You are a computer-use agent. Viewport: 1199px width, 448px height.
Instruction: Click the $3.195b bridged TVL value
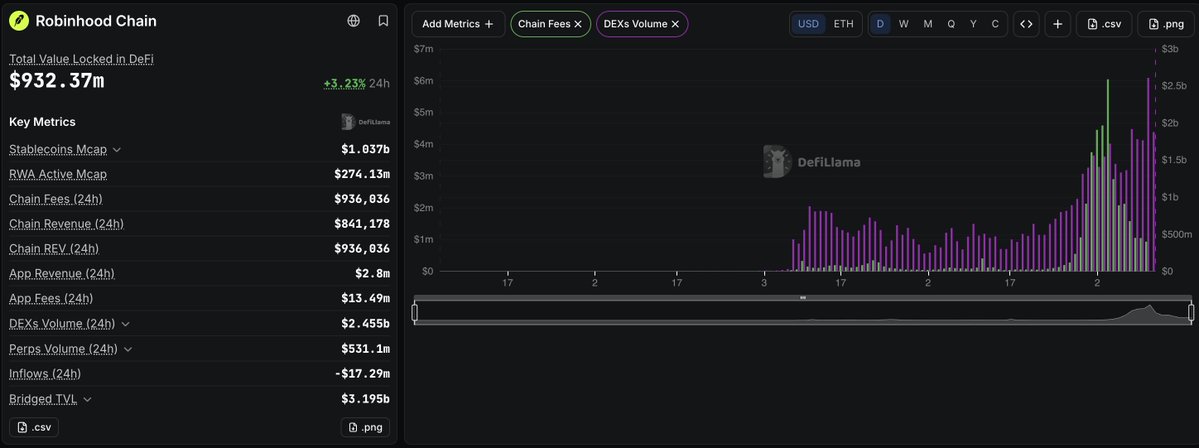(x=366, y=399)
